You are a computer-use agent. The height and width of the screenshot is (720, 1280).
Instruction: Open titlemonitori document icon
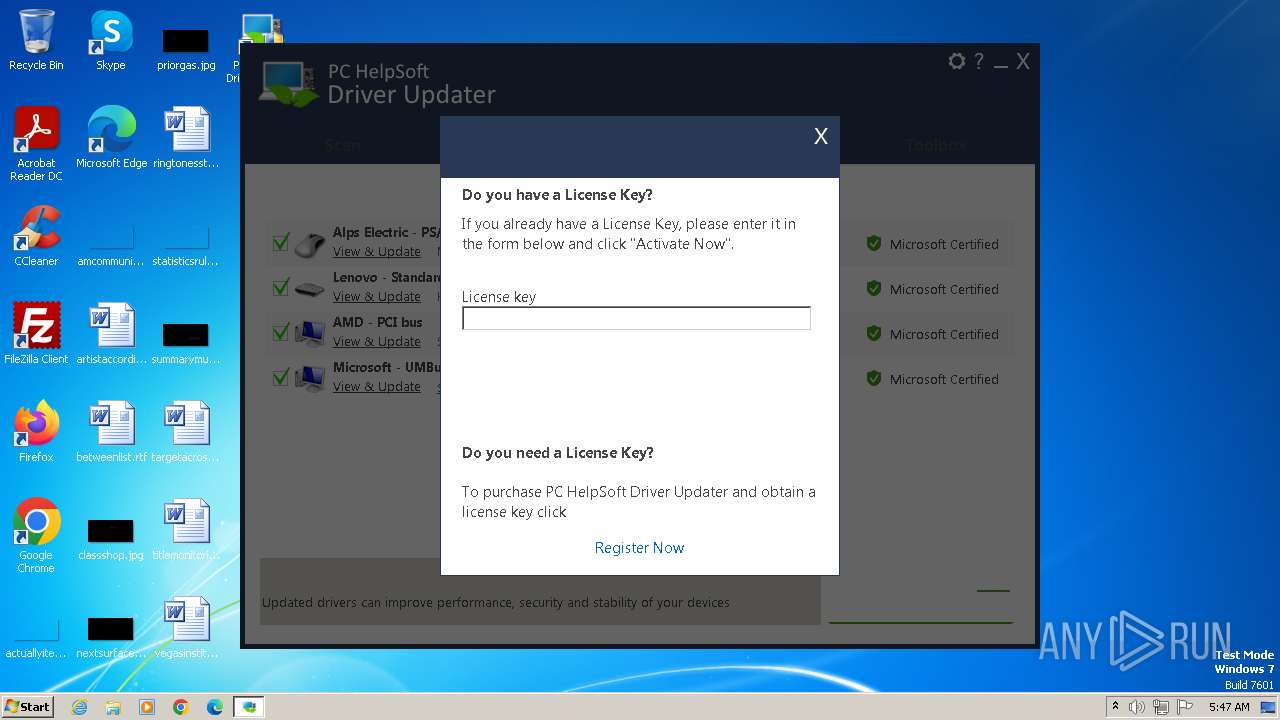[x=186, y=530]
